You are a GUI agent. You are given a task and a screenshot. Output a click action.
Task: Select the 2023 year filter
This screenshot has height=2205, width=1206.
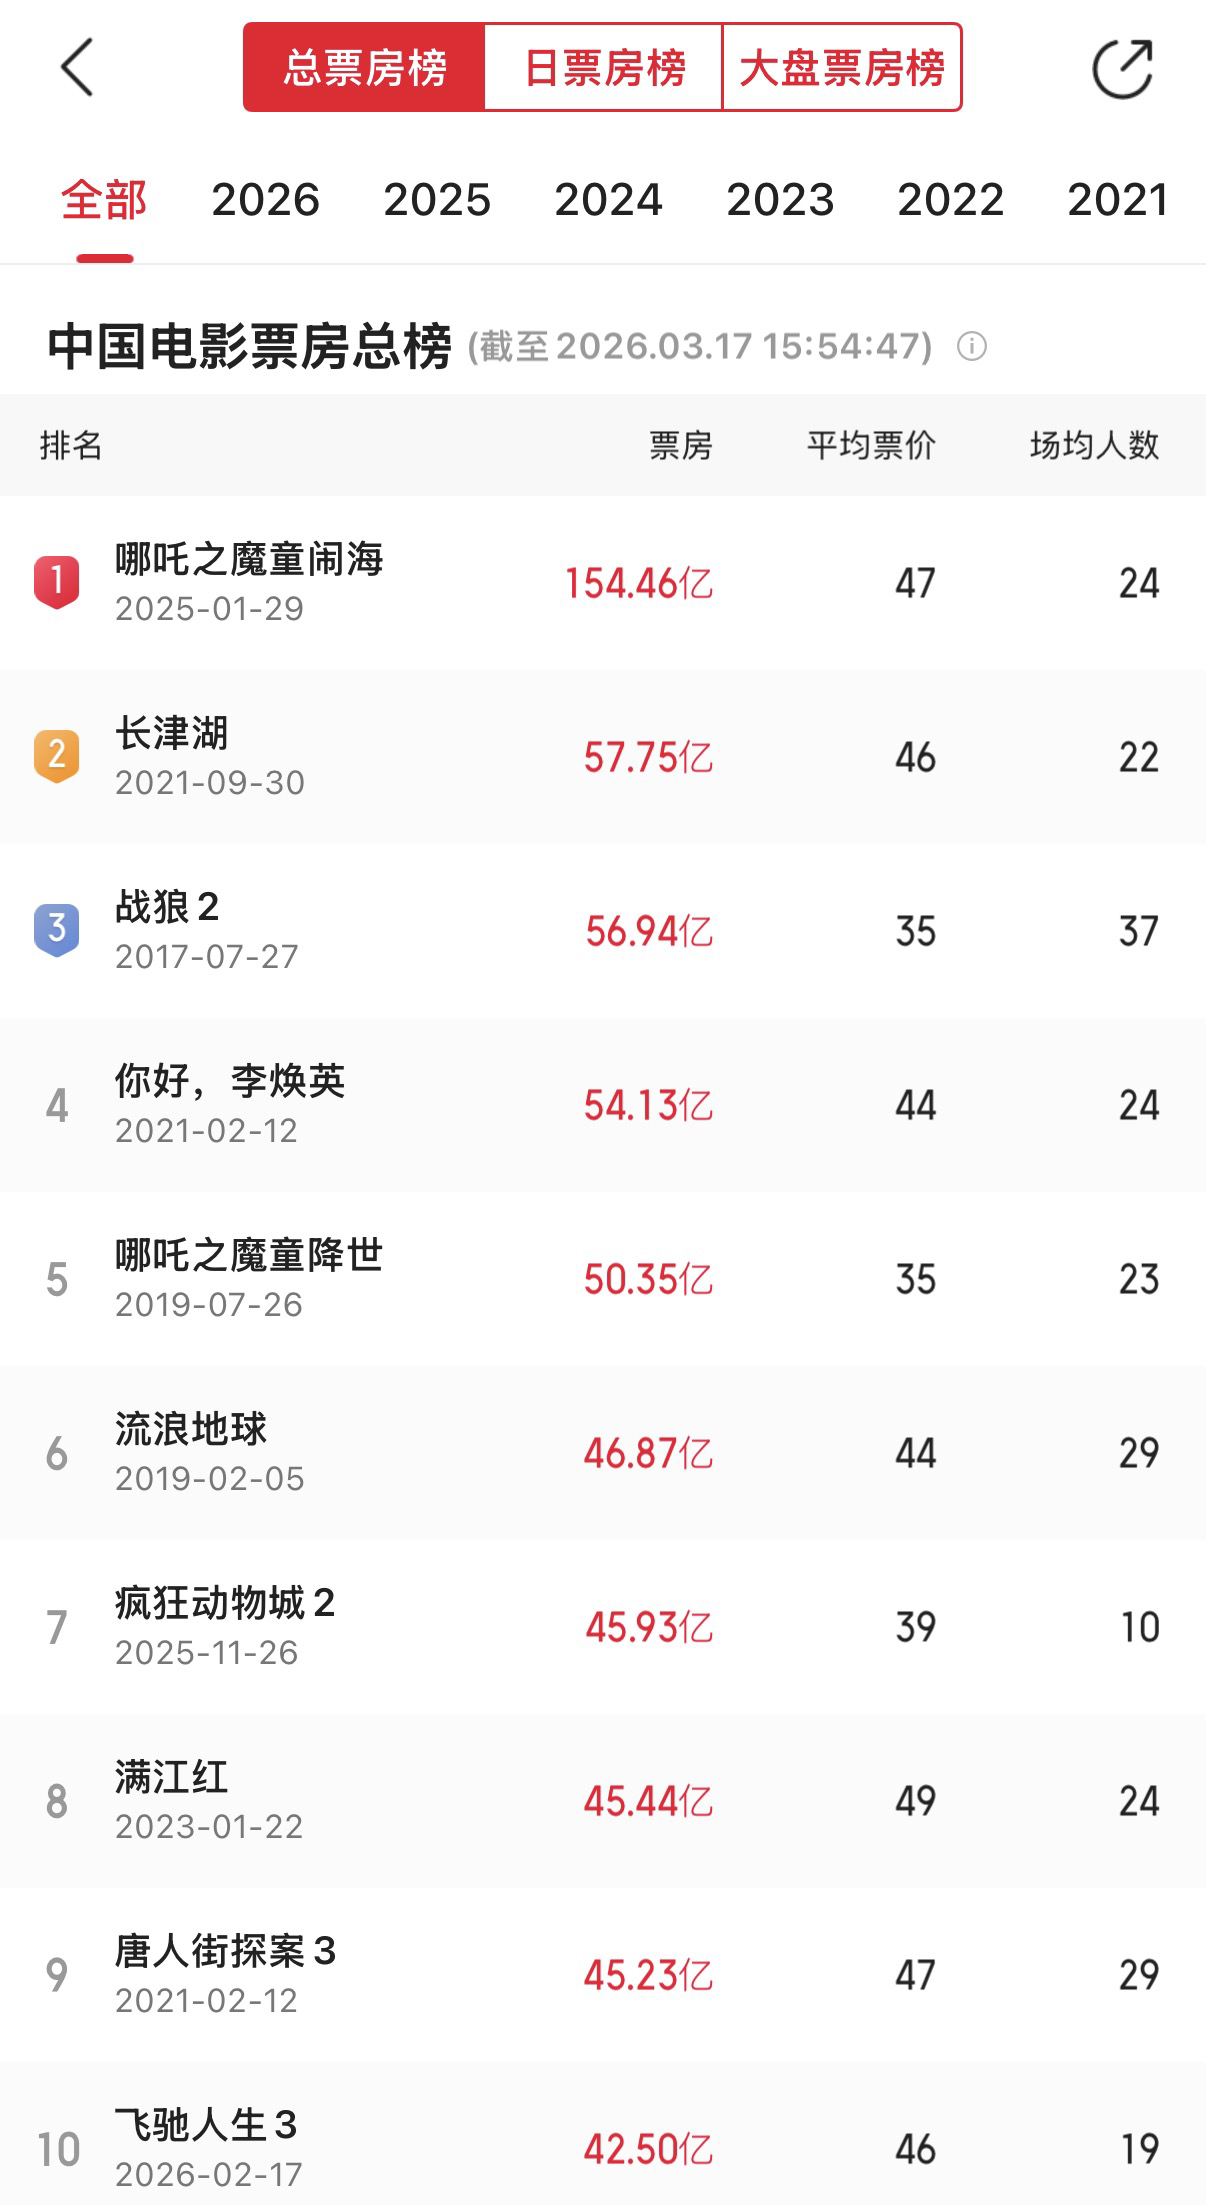(x=780, y=200)
